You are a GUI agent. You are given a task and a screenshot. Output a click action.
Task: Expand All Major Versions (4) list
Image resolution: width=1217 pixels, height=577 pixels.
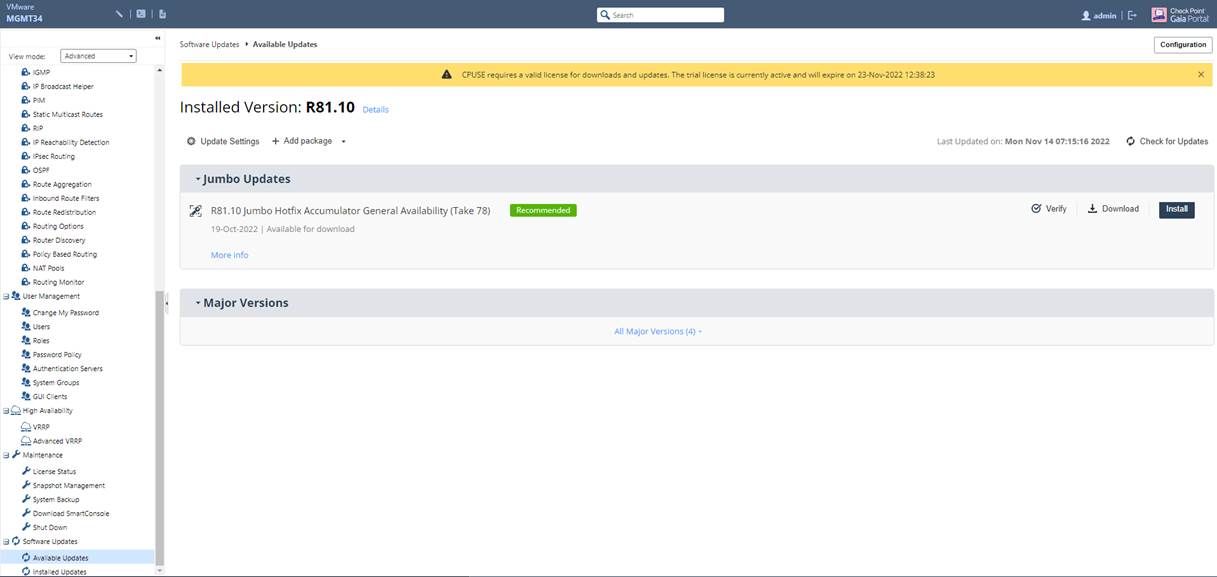tap(657, 332)
